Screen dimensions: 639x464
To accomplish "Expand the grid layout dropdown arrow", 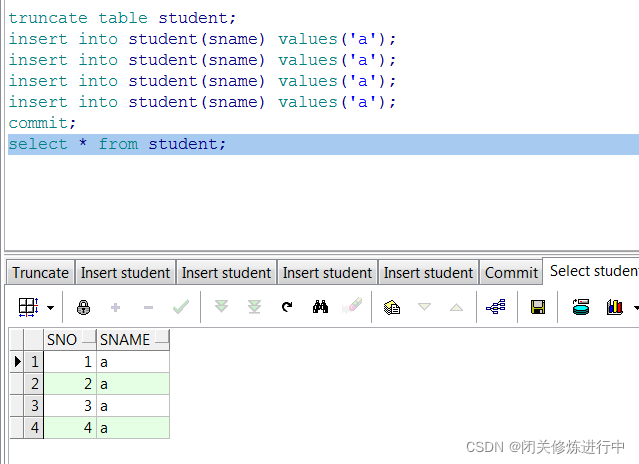I will click(x=51, y=308).
